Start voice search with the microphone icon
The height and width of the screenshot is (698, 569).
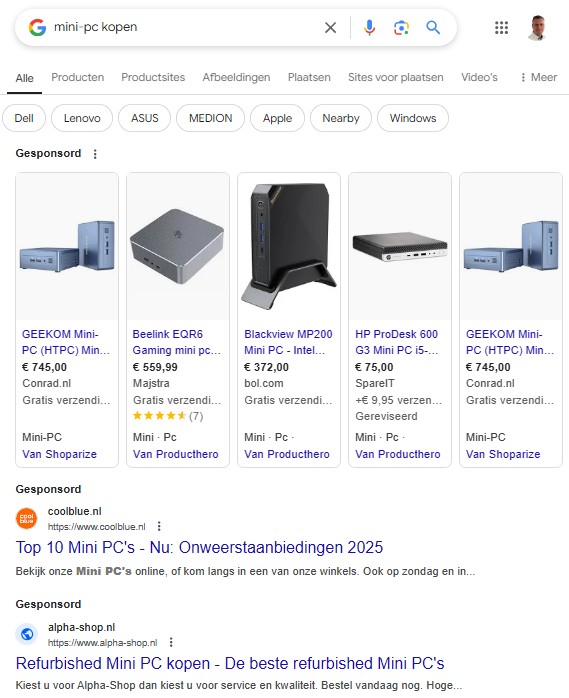pyautogui.click(x=369, y=28)
